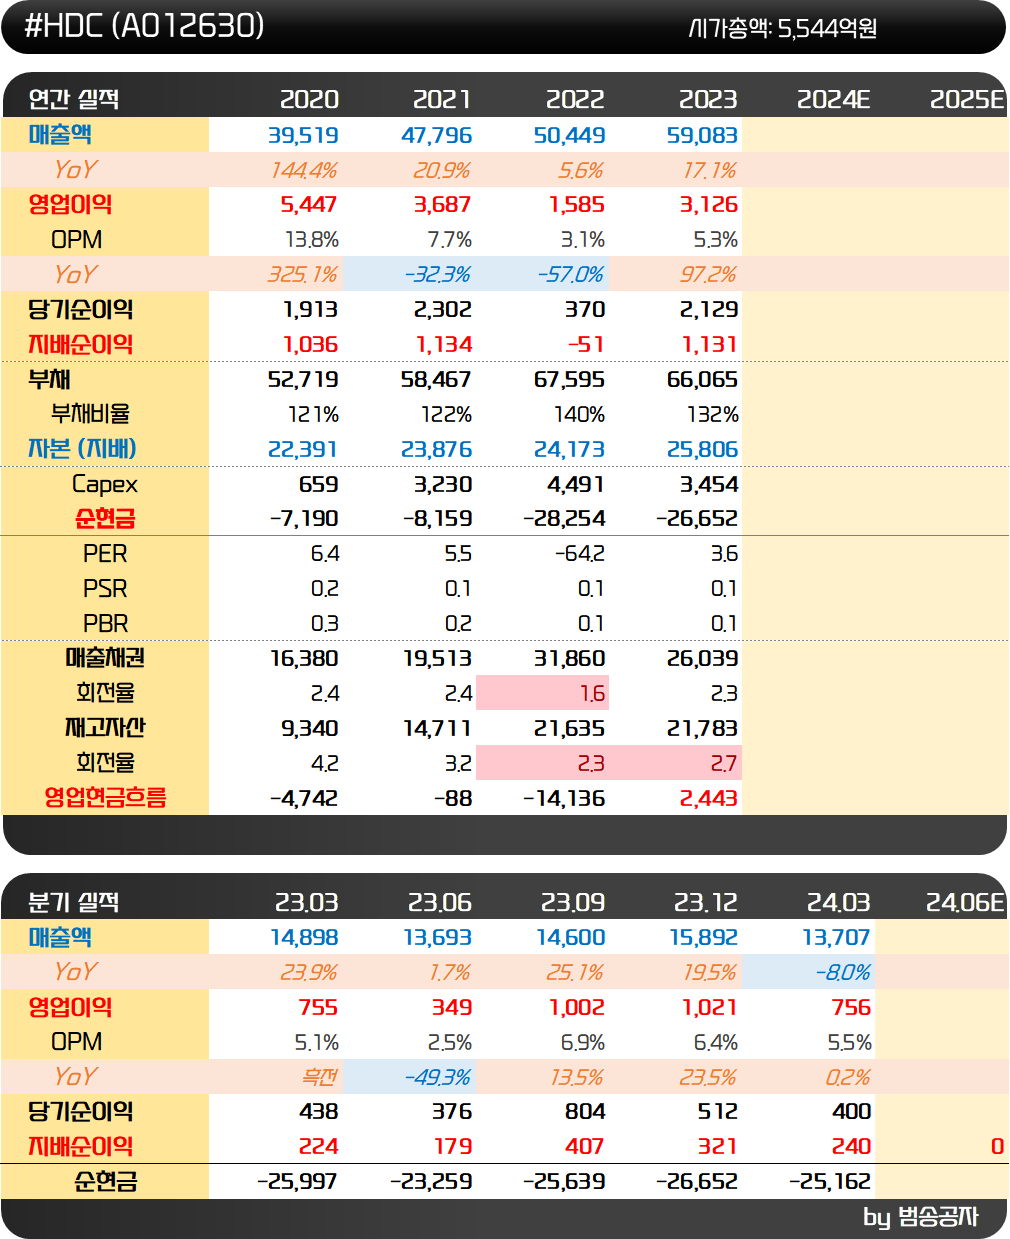Click the 2023 column header
The height and width of the screenshot is (1239, 1010).
[x=708, y=99]
